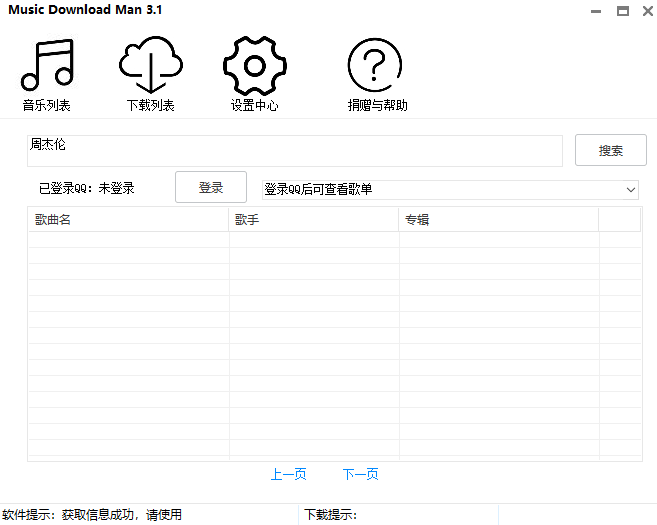Click the 设置中心 label under the gear
This screenshot has height=525, width=657.
[254, 105]
